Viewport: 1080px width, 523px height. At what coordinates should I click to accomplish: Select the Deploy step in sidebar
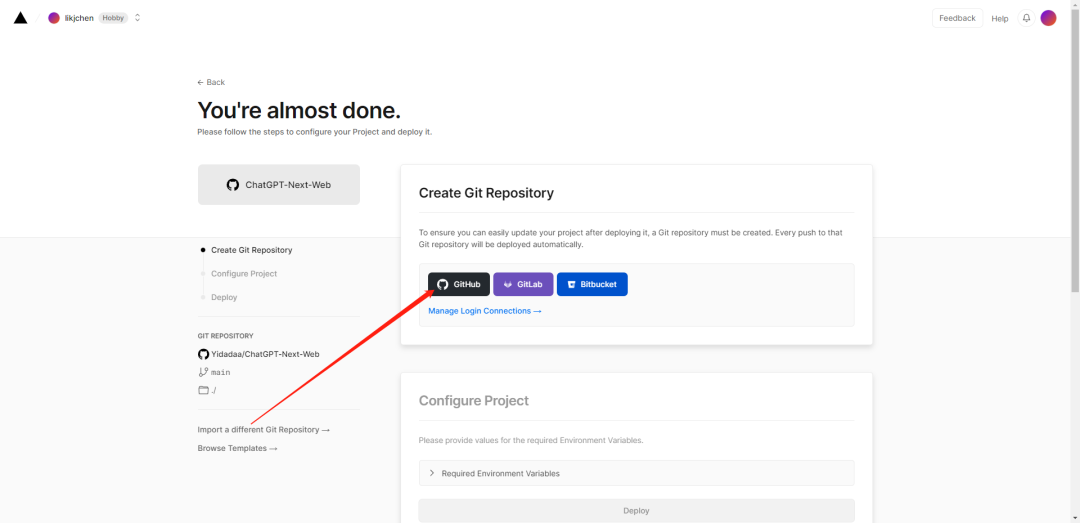click(224, 297)
